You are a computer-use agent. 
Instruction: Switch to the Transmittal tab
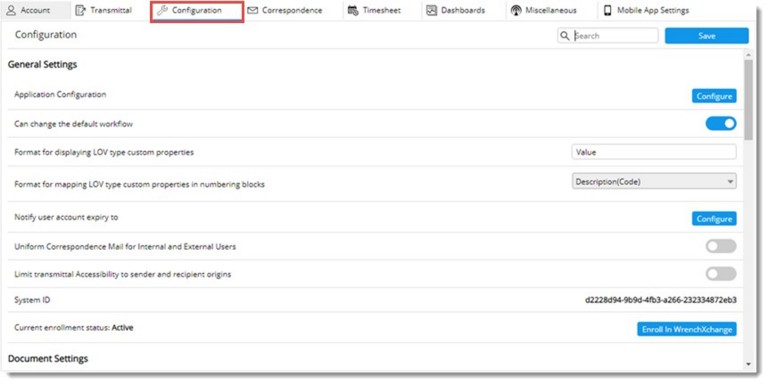click(111, 10)
